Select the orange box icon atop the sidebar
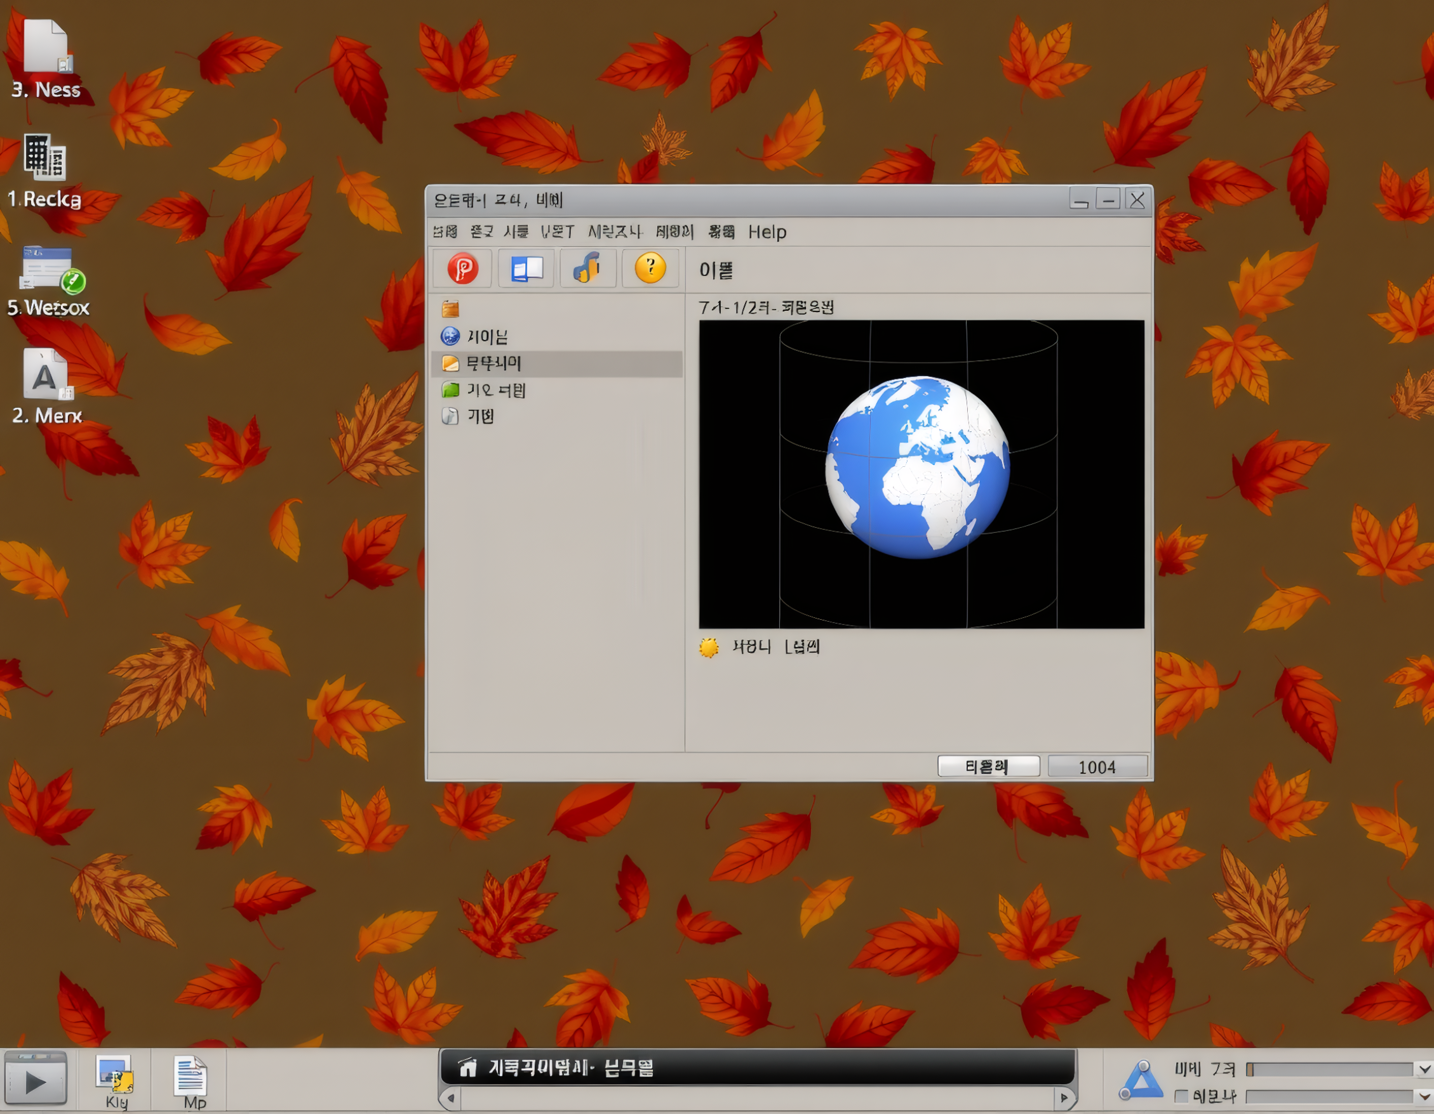This screenshot has height=1114, width=1434. 451,309
